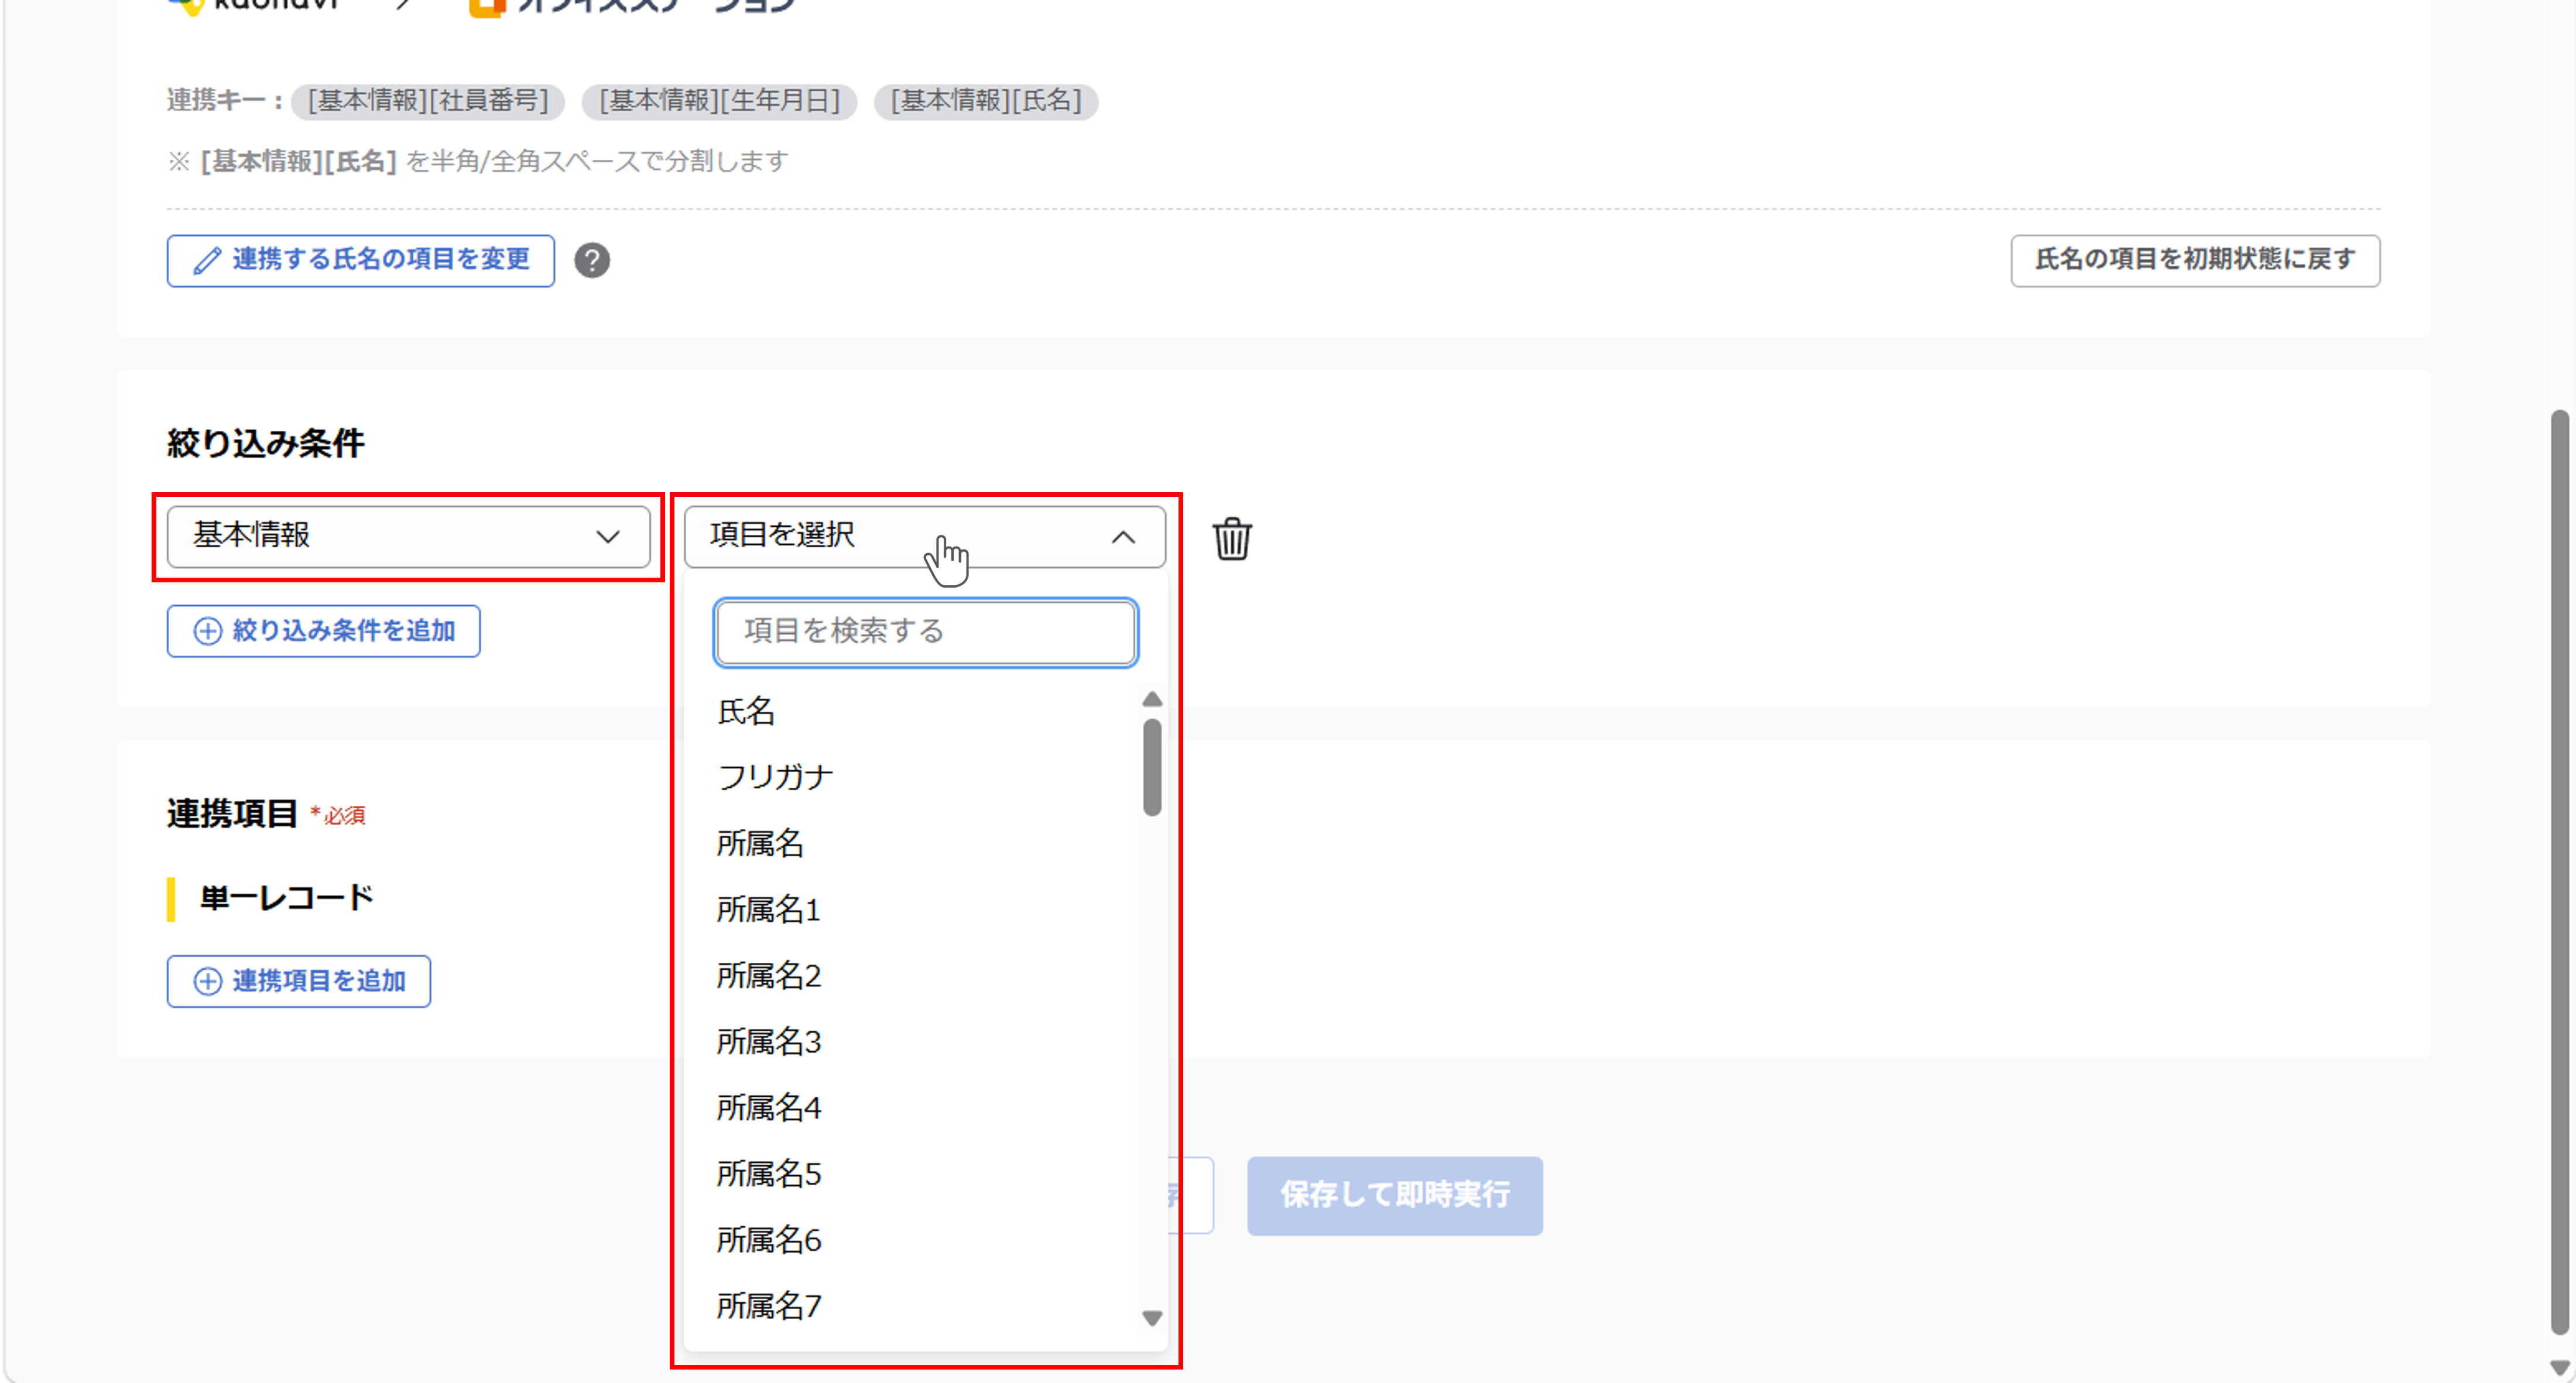This screenshot has width=2576, height=1383.
Task: Click dropdown list scroll up arrow
Action: point(1152,699)
